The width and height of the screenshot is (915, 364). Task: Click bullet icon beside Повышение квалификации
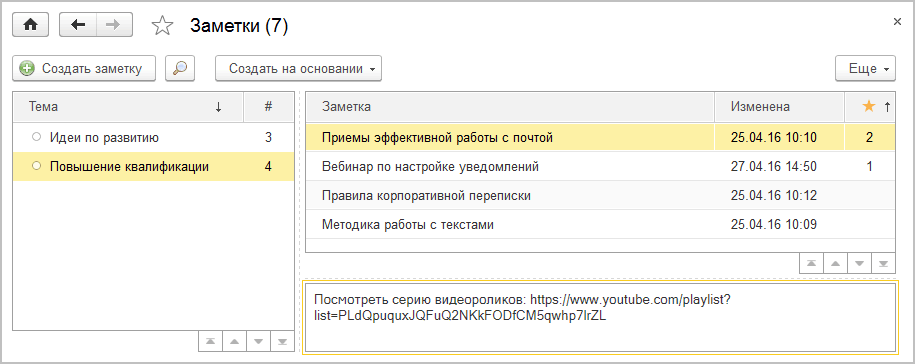pyautogui.click(x=37, y=167)
